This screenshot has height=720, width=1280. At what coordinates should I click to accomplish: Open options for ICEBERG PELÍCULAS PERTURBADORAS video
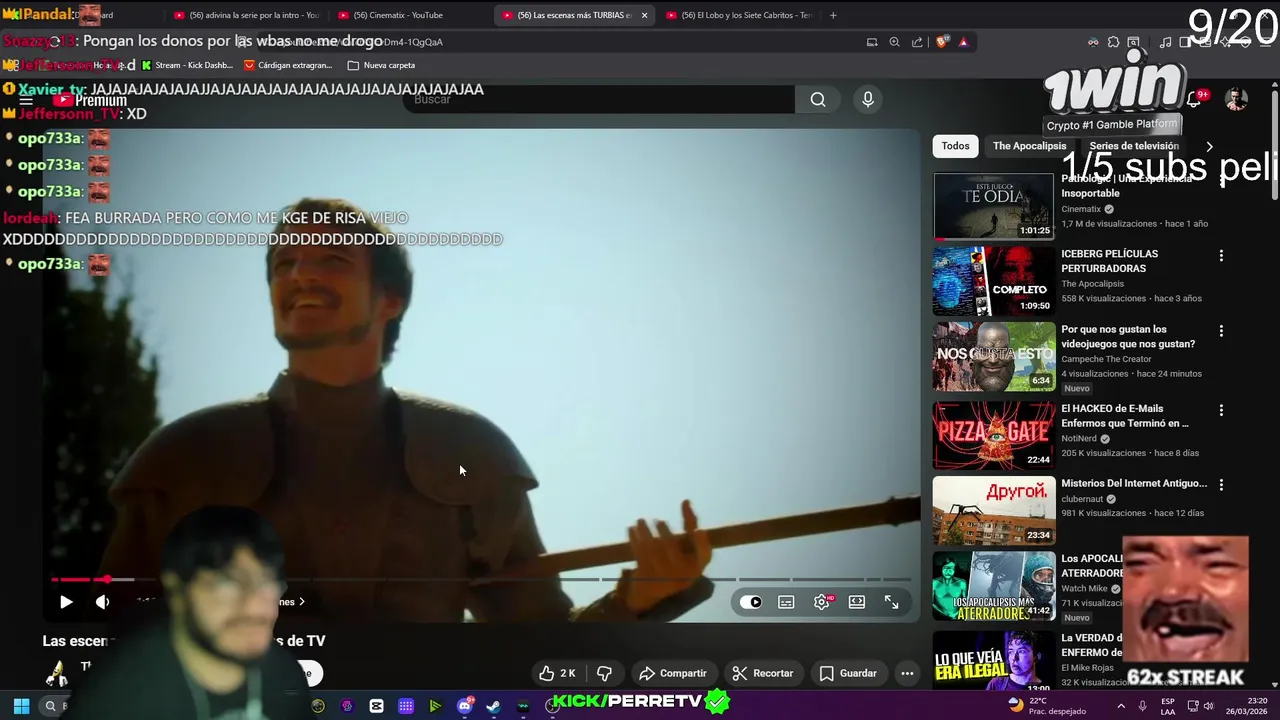(x=1221, y=256)
